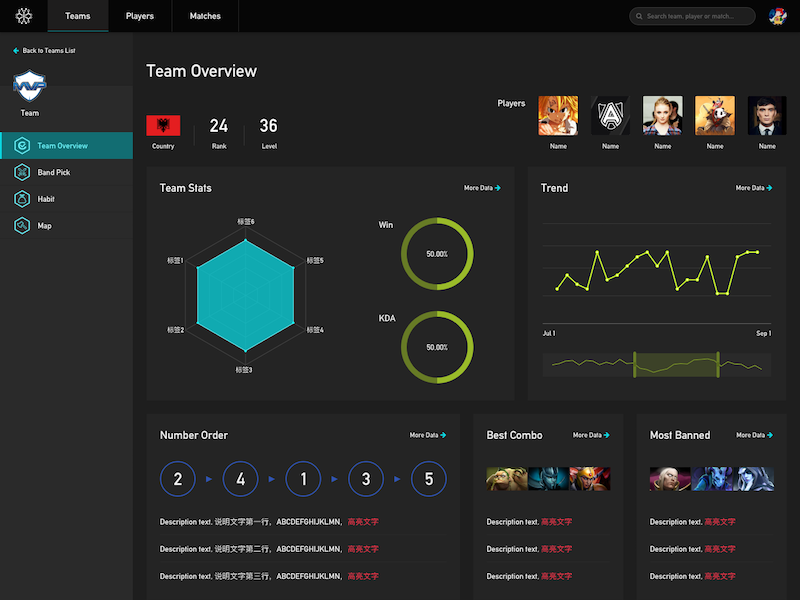Viewport: 800px width, 600px height.
Task: Select the first player portrait under Players
Action: point(558,116)
